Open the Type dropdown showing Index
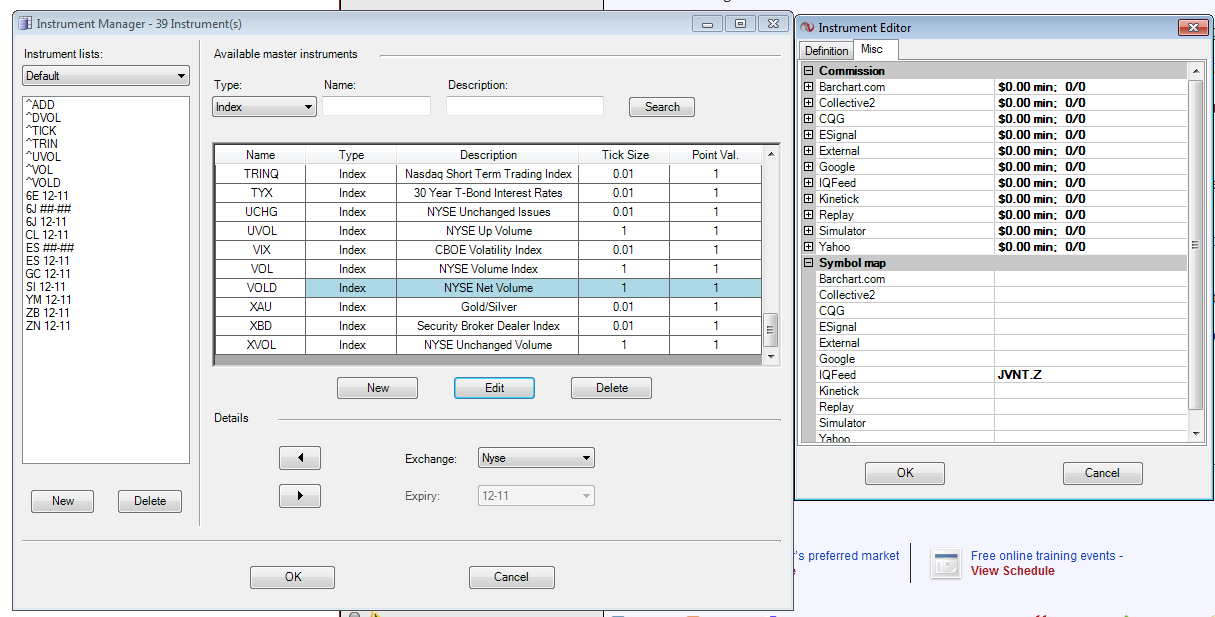Image resolution: width=1215 pixels, height=617 pixels. [x=265, y=107]
